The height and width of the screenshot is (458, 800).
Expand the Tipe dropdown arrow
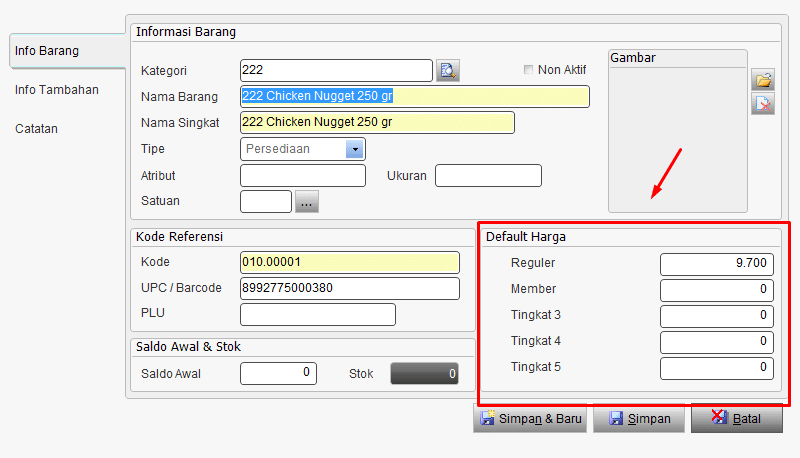pos(354,149)
